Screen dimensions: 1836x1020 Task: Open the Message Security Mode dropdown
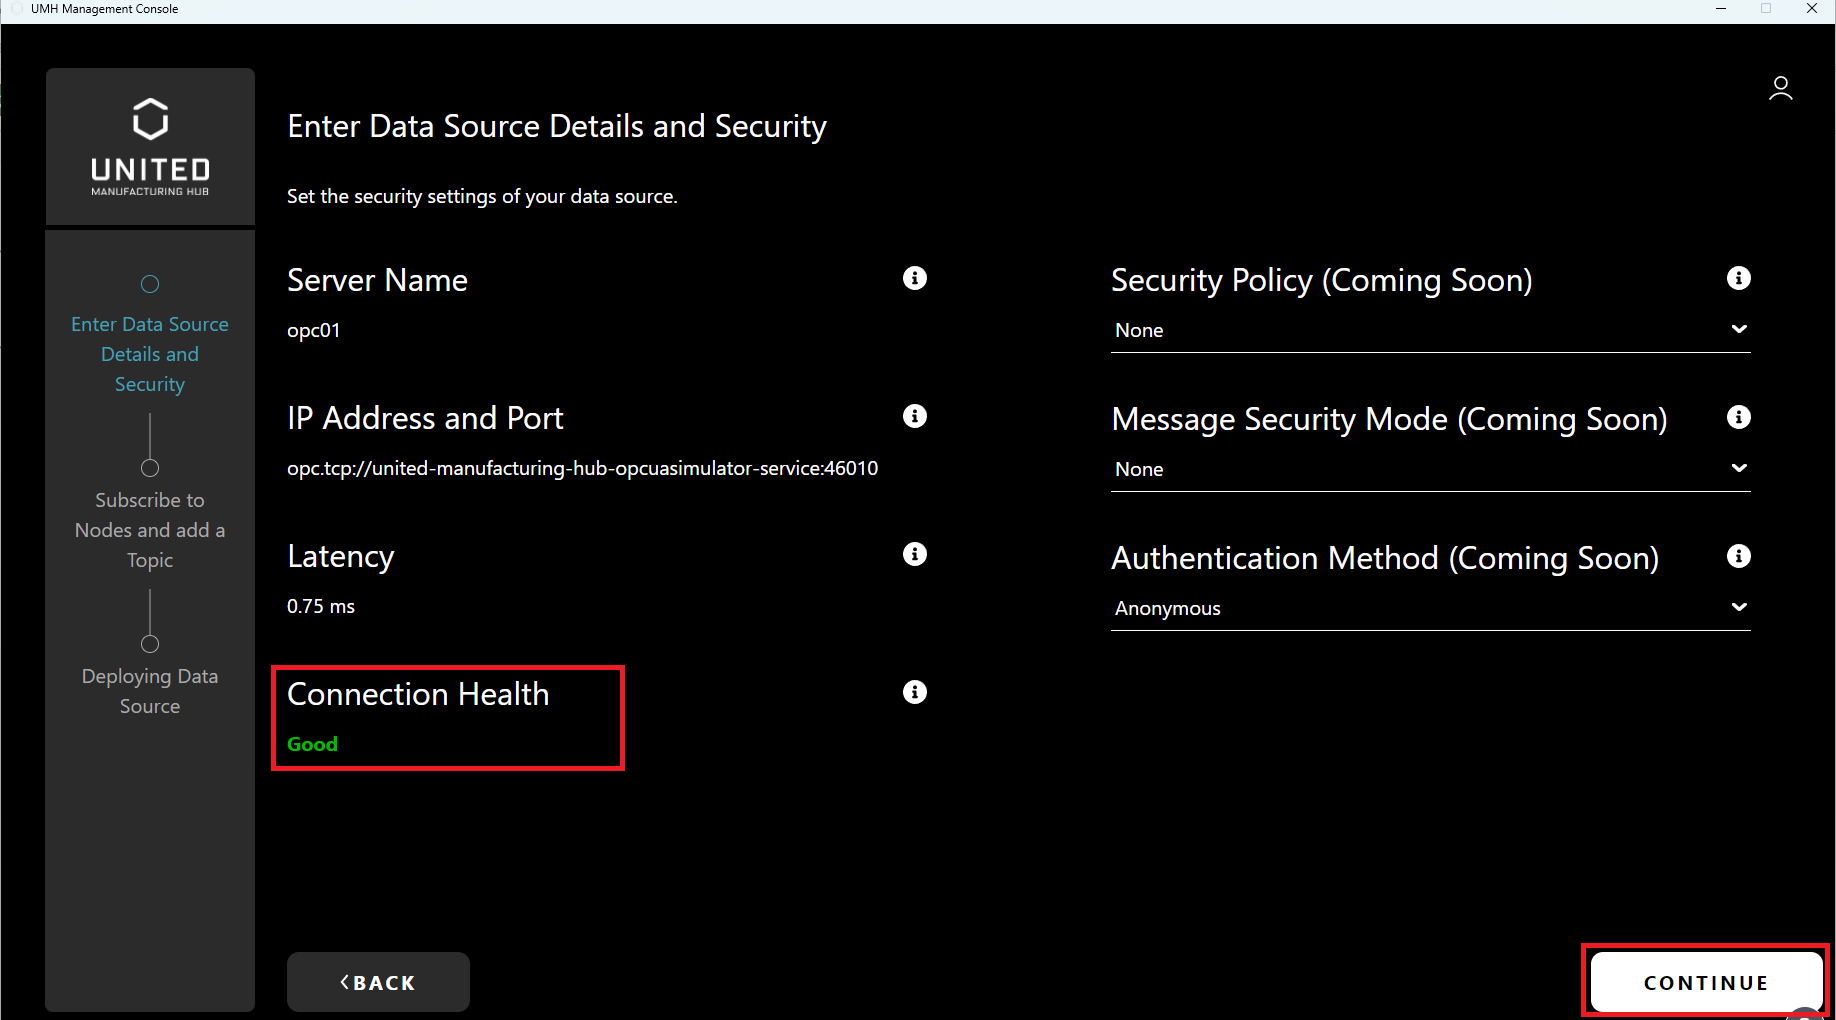[1430, 469]
